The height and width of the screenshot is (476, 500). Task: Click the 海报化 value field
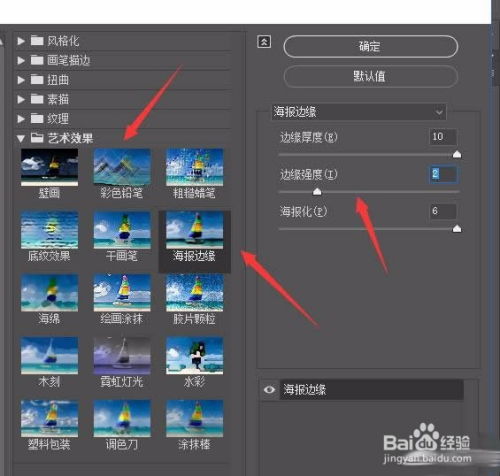click(443, 211)
